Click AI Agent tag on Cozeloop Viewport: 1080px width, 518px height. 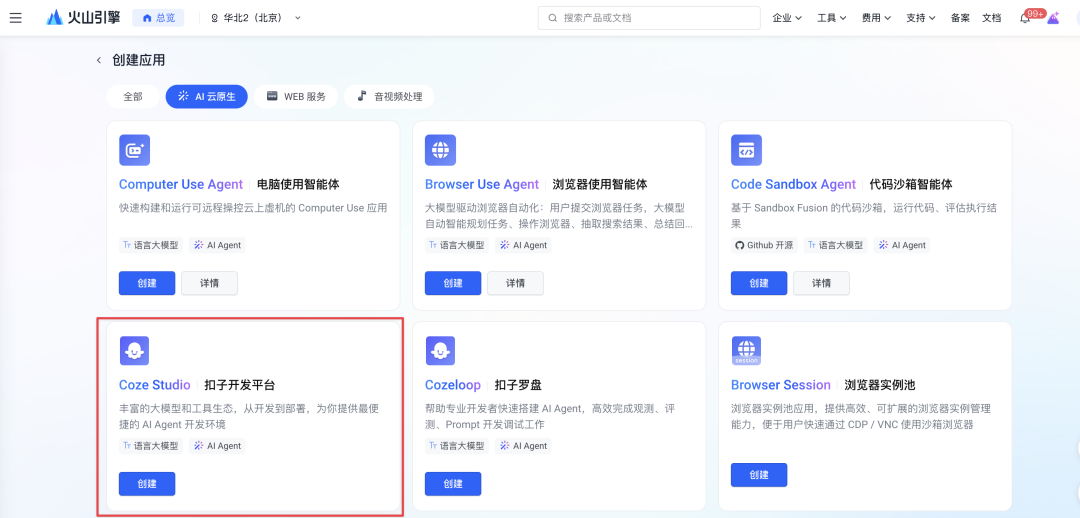point(523,446)
